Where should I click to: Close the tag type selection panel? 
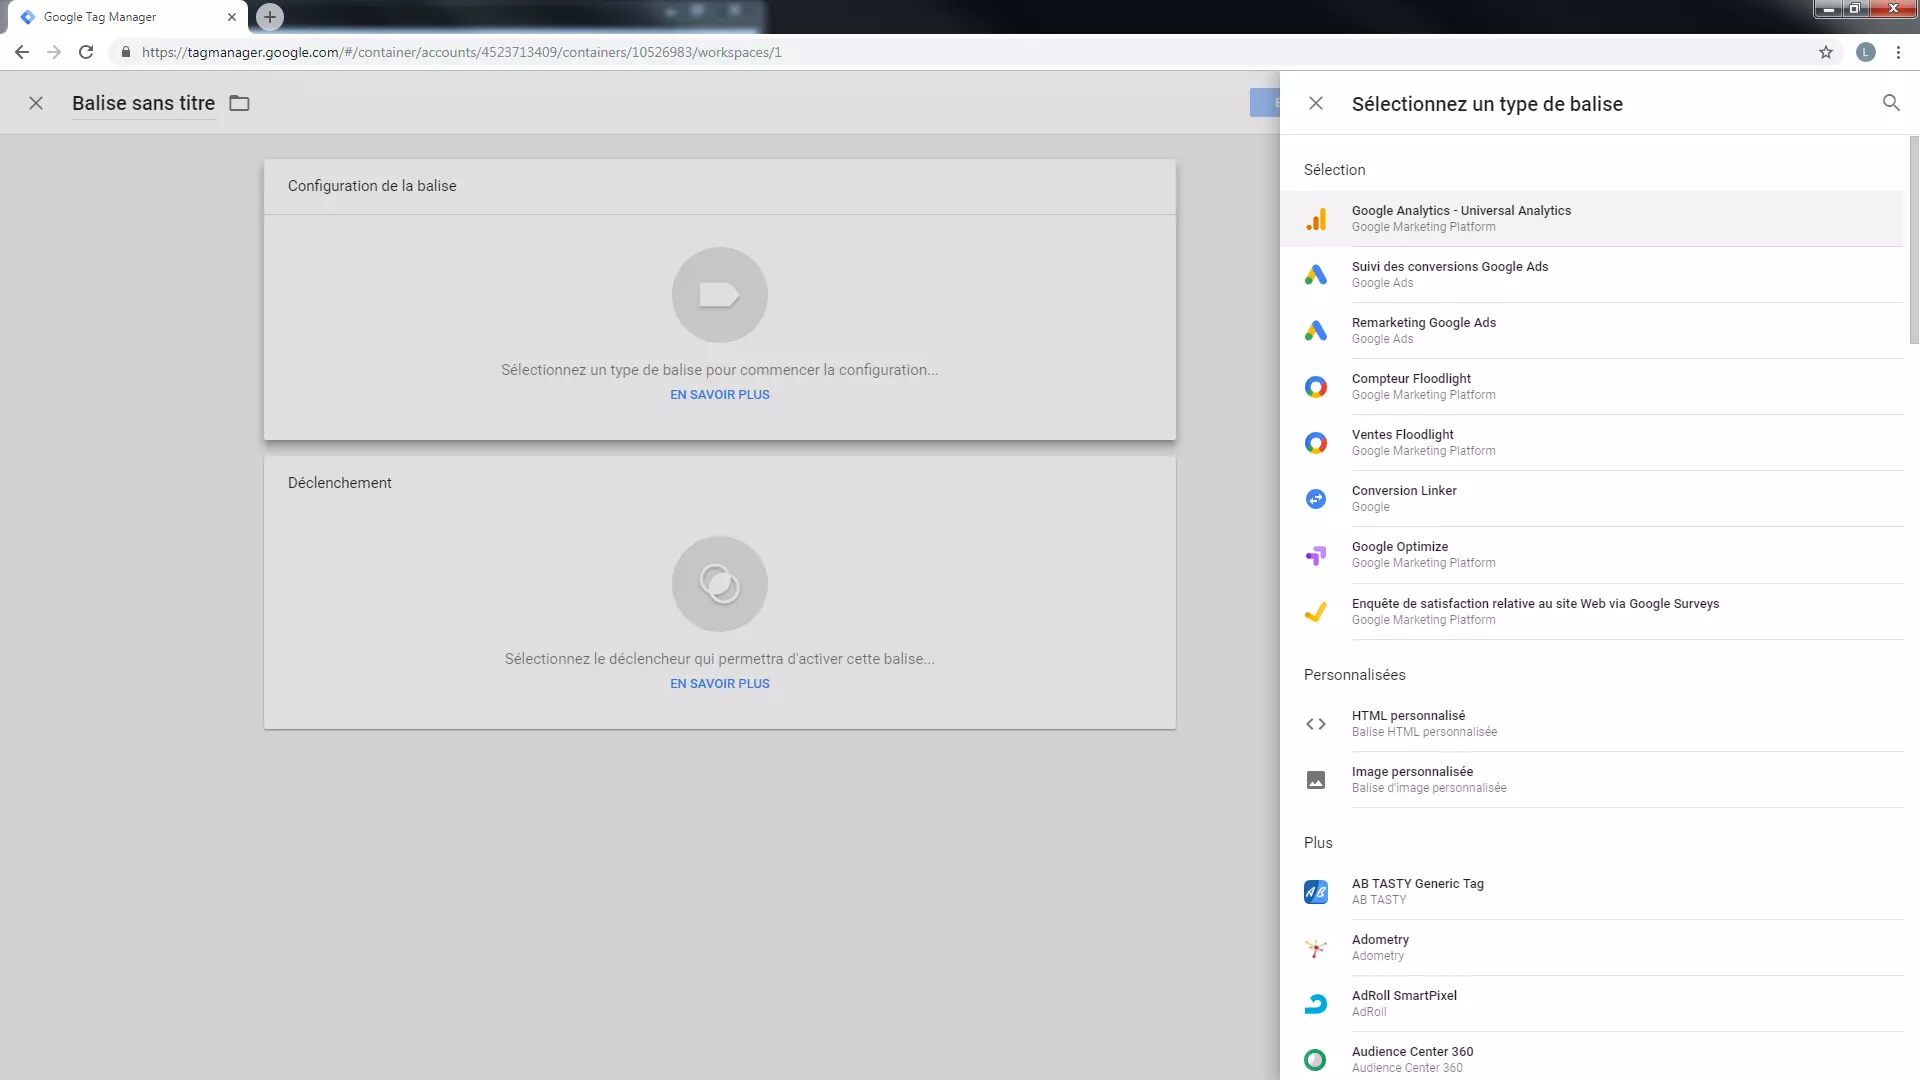1316,103
